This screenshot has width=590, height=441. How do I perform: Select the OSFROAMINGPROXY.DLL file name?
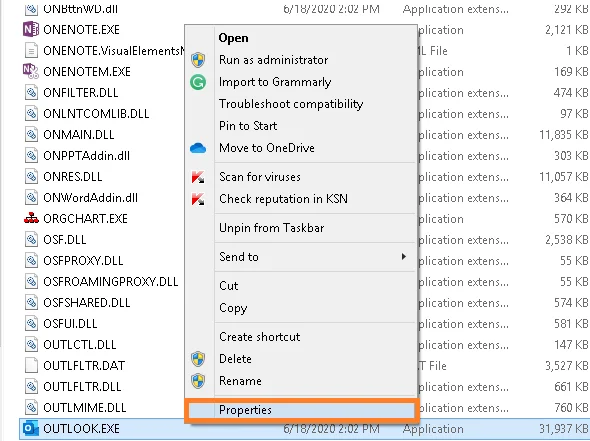(111, 281)
